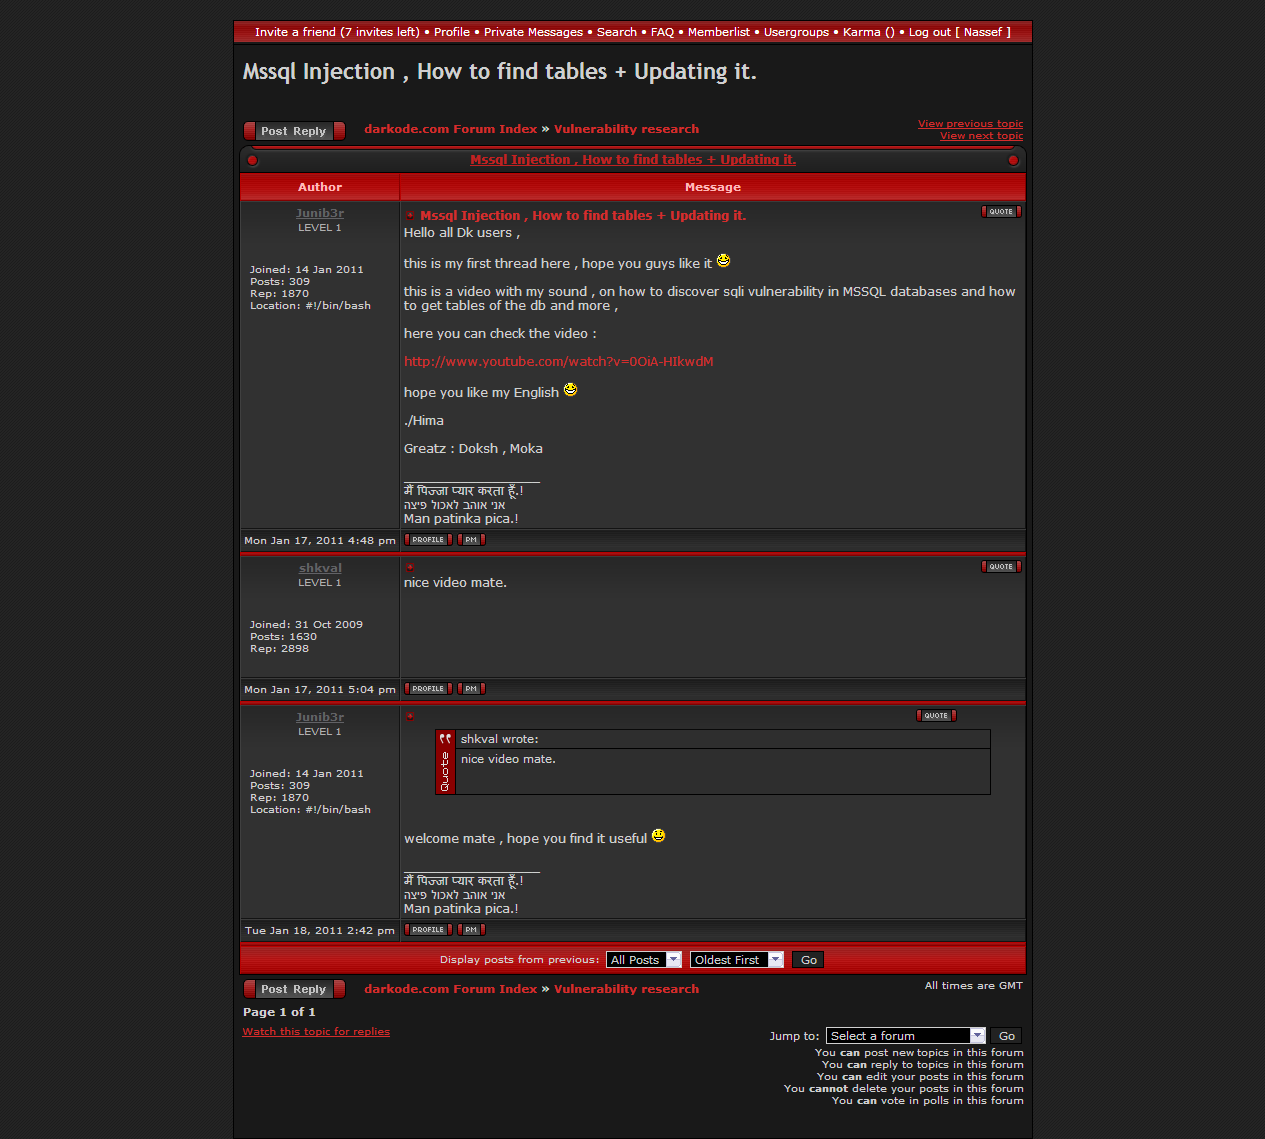
Task: Click Quote icon on shkval's post
Action: [1001, 567]
